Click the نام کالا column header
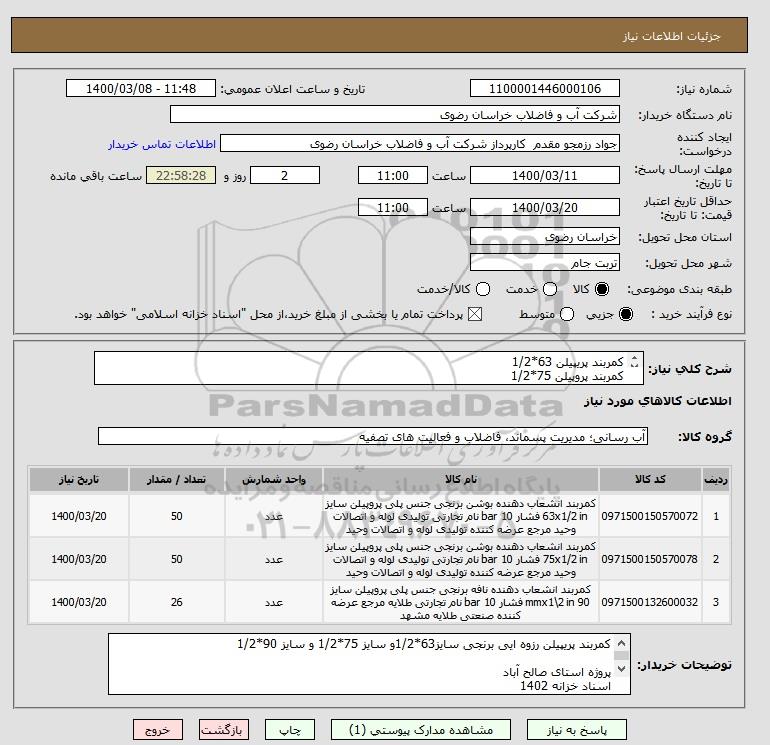 (x=461, y=479)
